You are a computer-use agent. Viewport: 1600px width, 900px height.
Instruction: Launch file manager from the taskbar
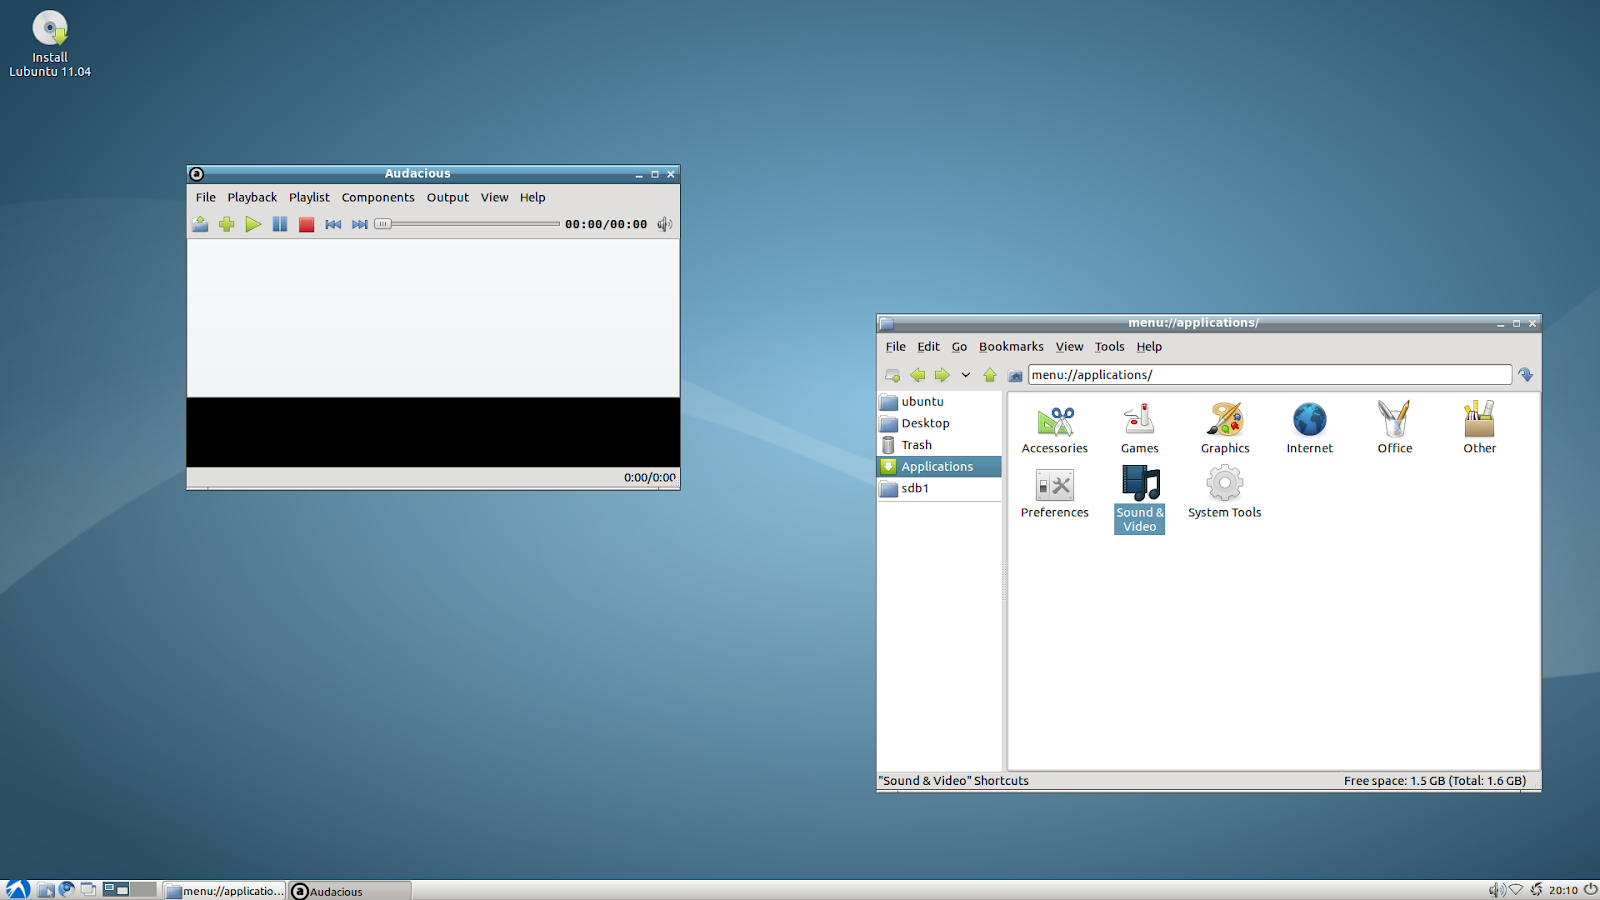point(46,890)
